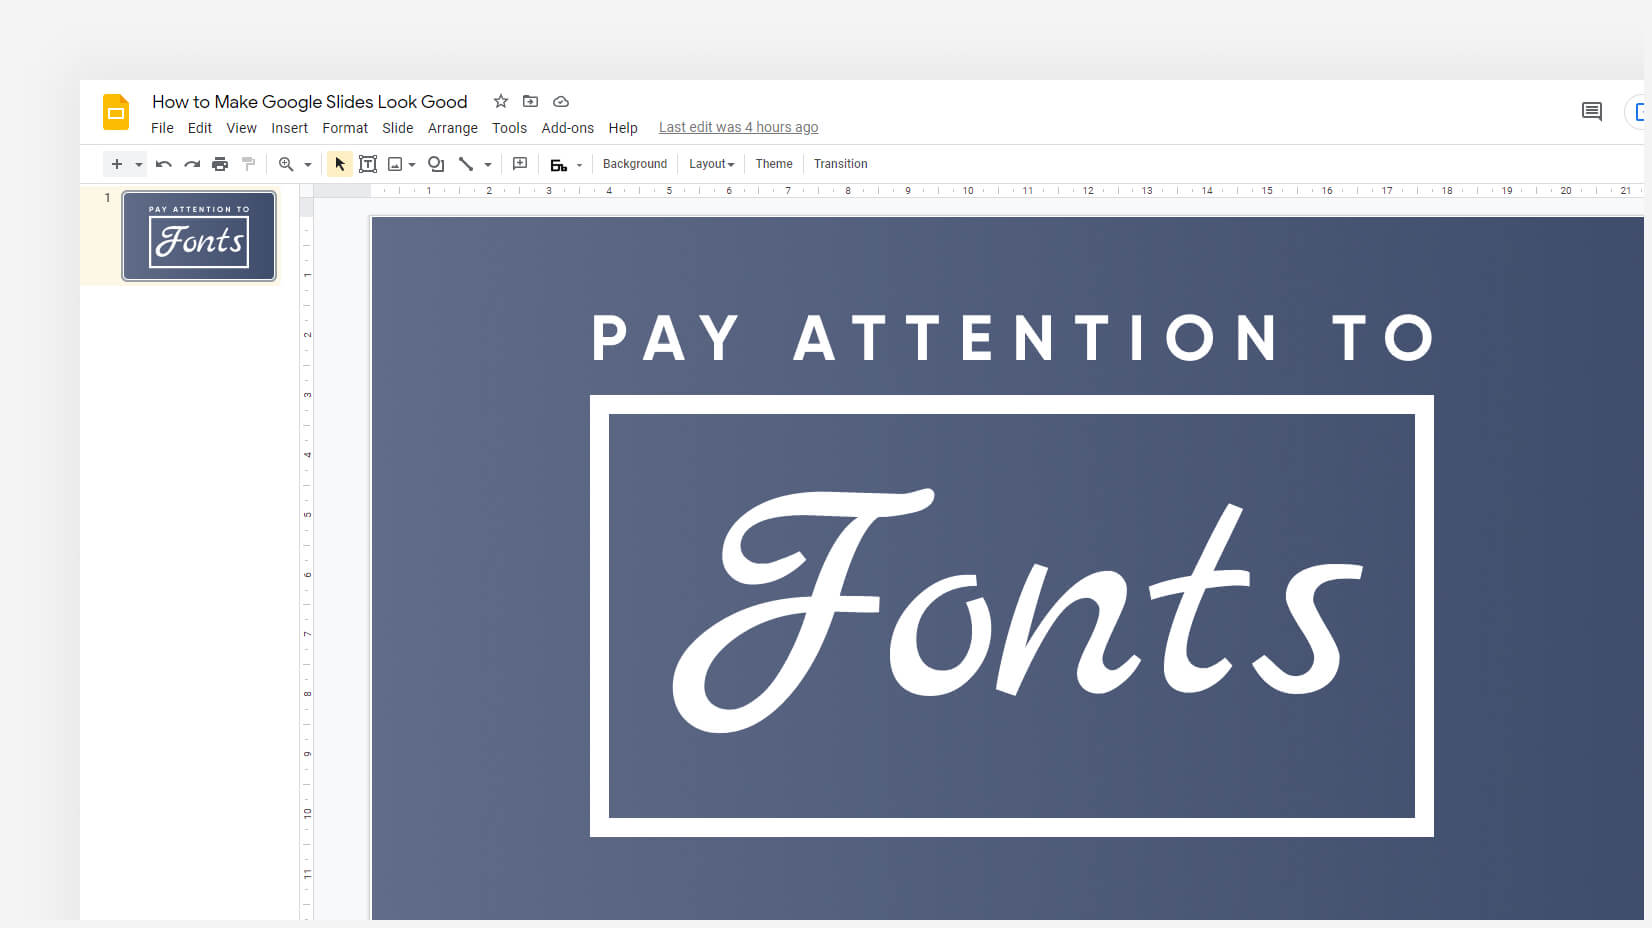Star this presentation

(501, 101)
